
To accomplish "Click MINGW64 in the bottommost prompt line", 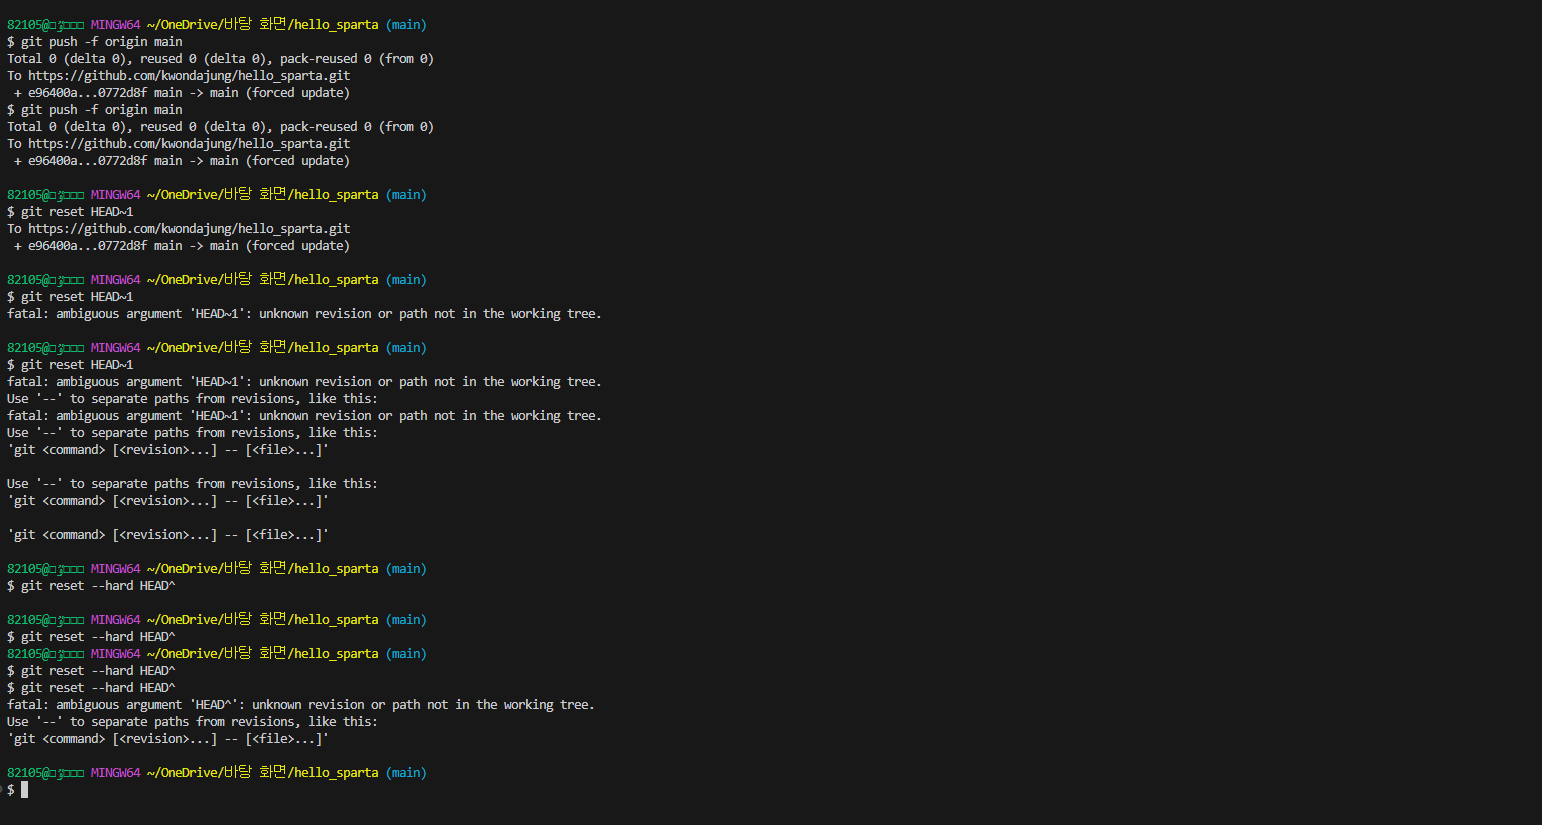I will pyautogui.click(x=116, y=773).
